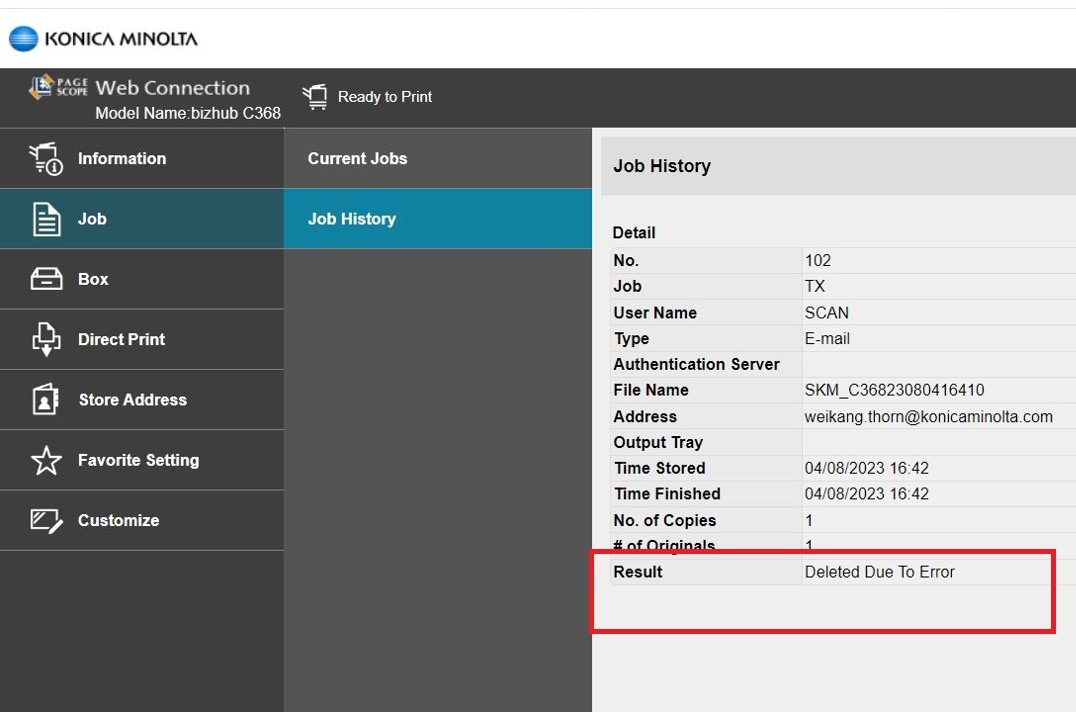Open the Information menu item
This screenshot has width=1076, height=712.
[x=122, y=158]
